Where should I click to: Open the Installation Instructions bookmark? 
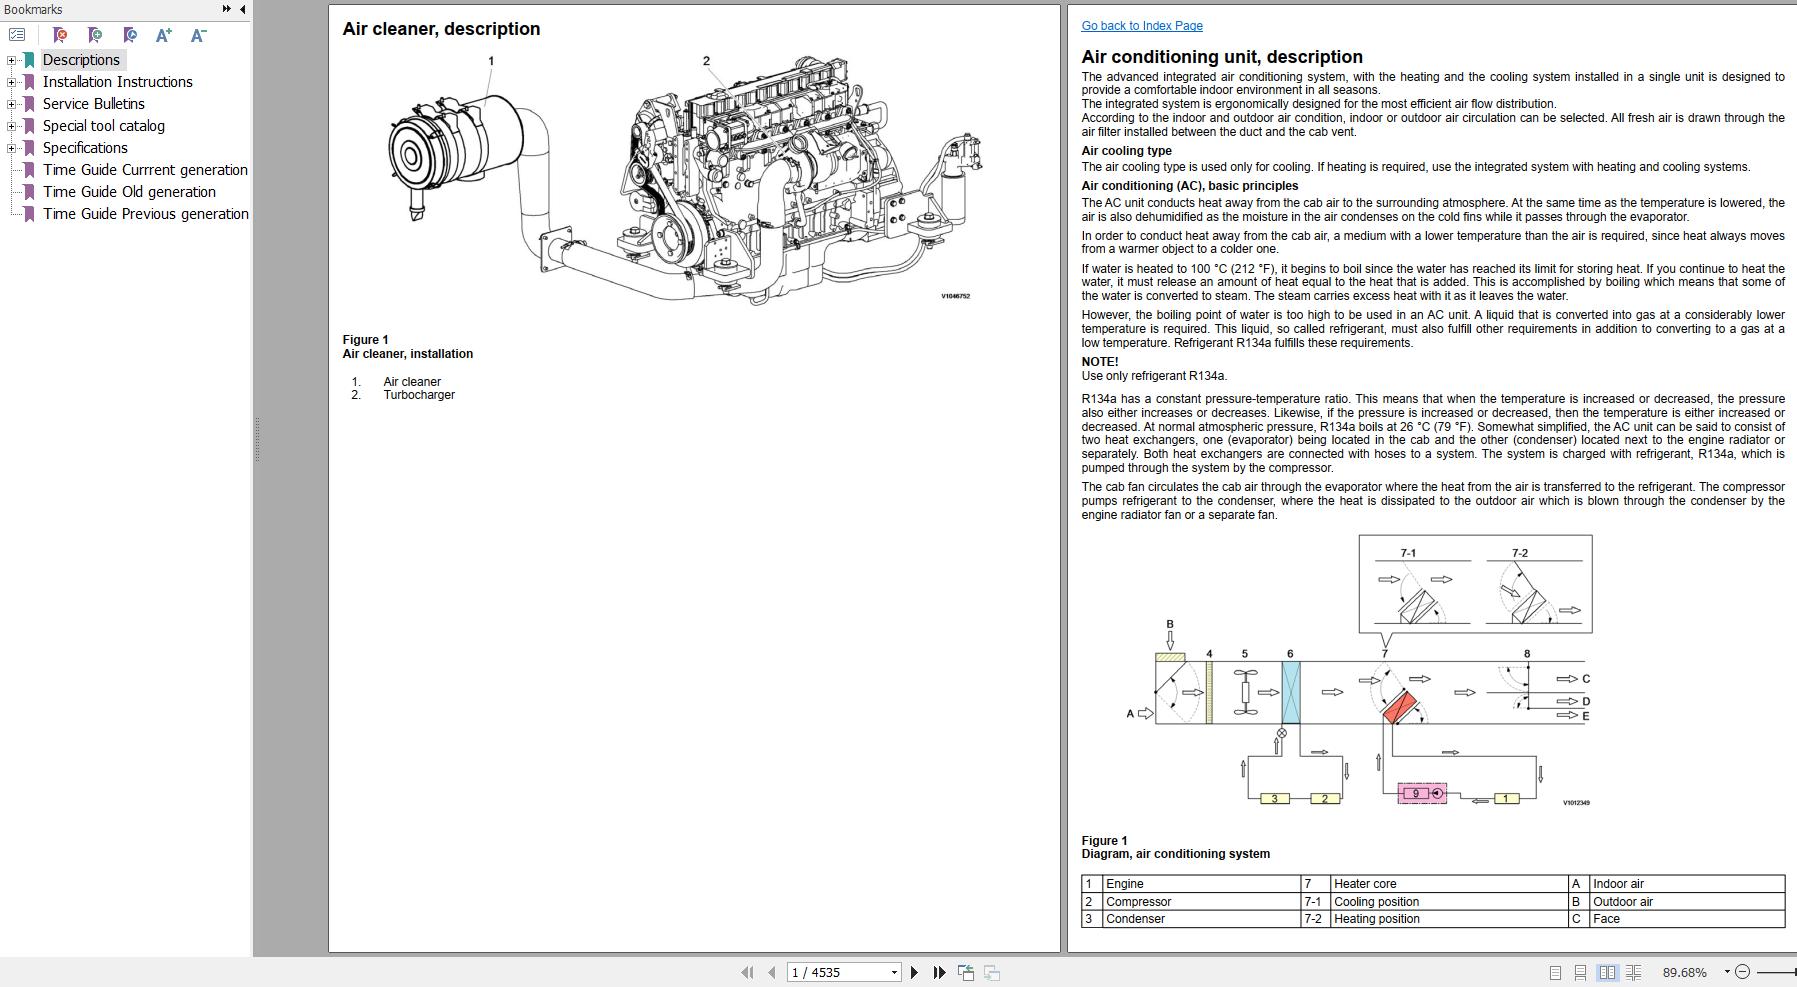pos(118,82)
